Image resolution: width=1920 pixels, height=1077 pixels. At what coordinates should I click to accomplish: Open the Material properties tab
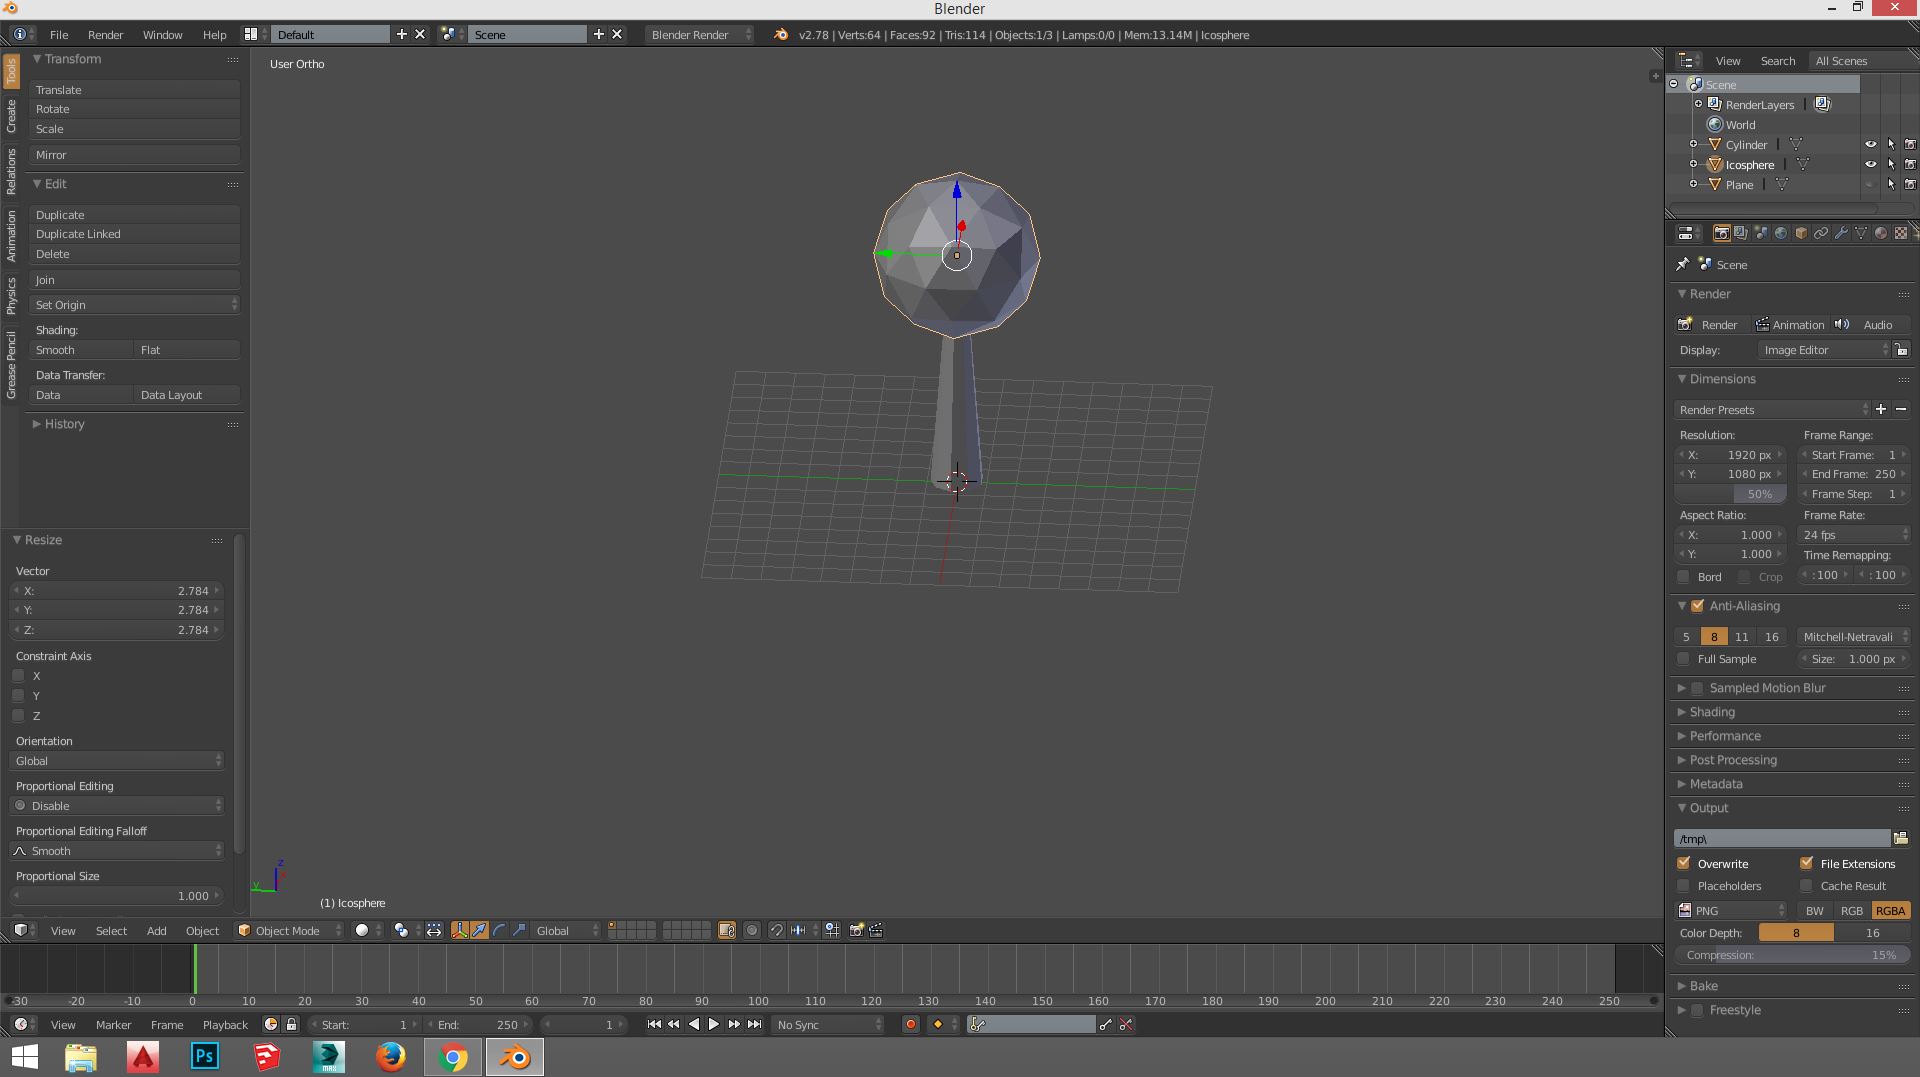(1881, 233)
